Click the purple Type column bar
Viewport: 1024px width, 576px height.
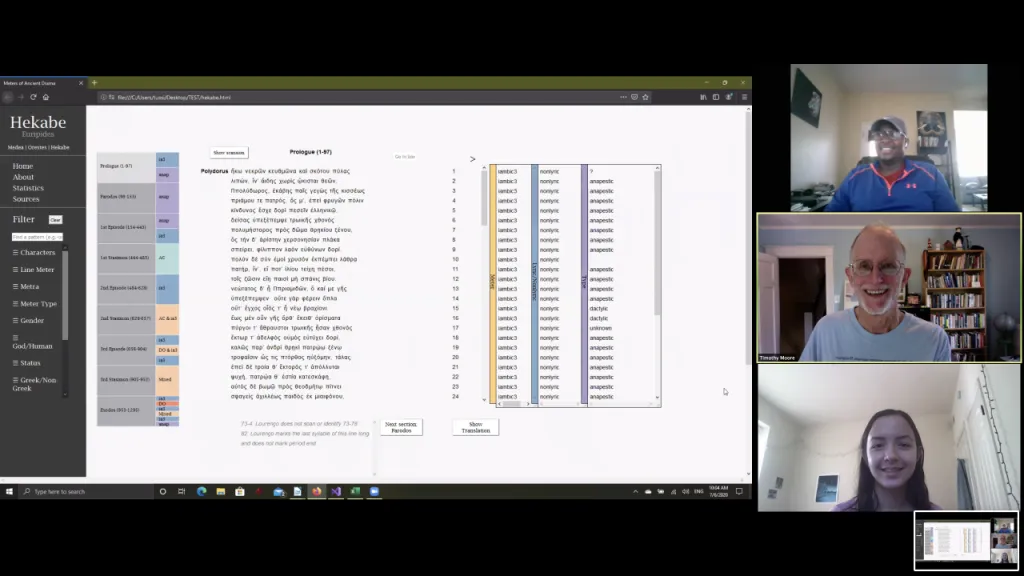(584, 283)
